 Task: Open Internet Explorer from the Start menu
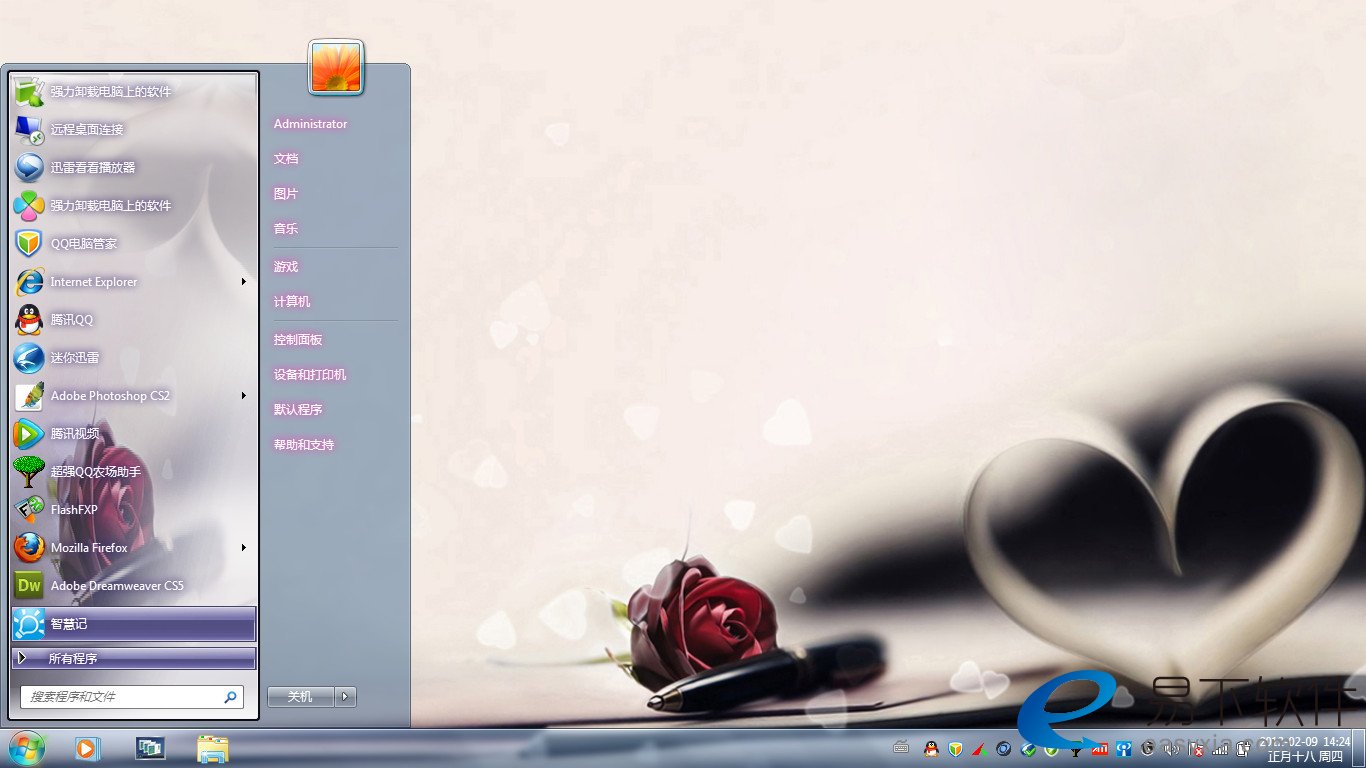click(134, 282)
